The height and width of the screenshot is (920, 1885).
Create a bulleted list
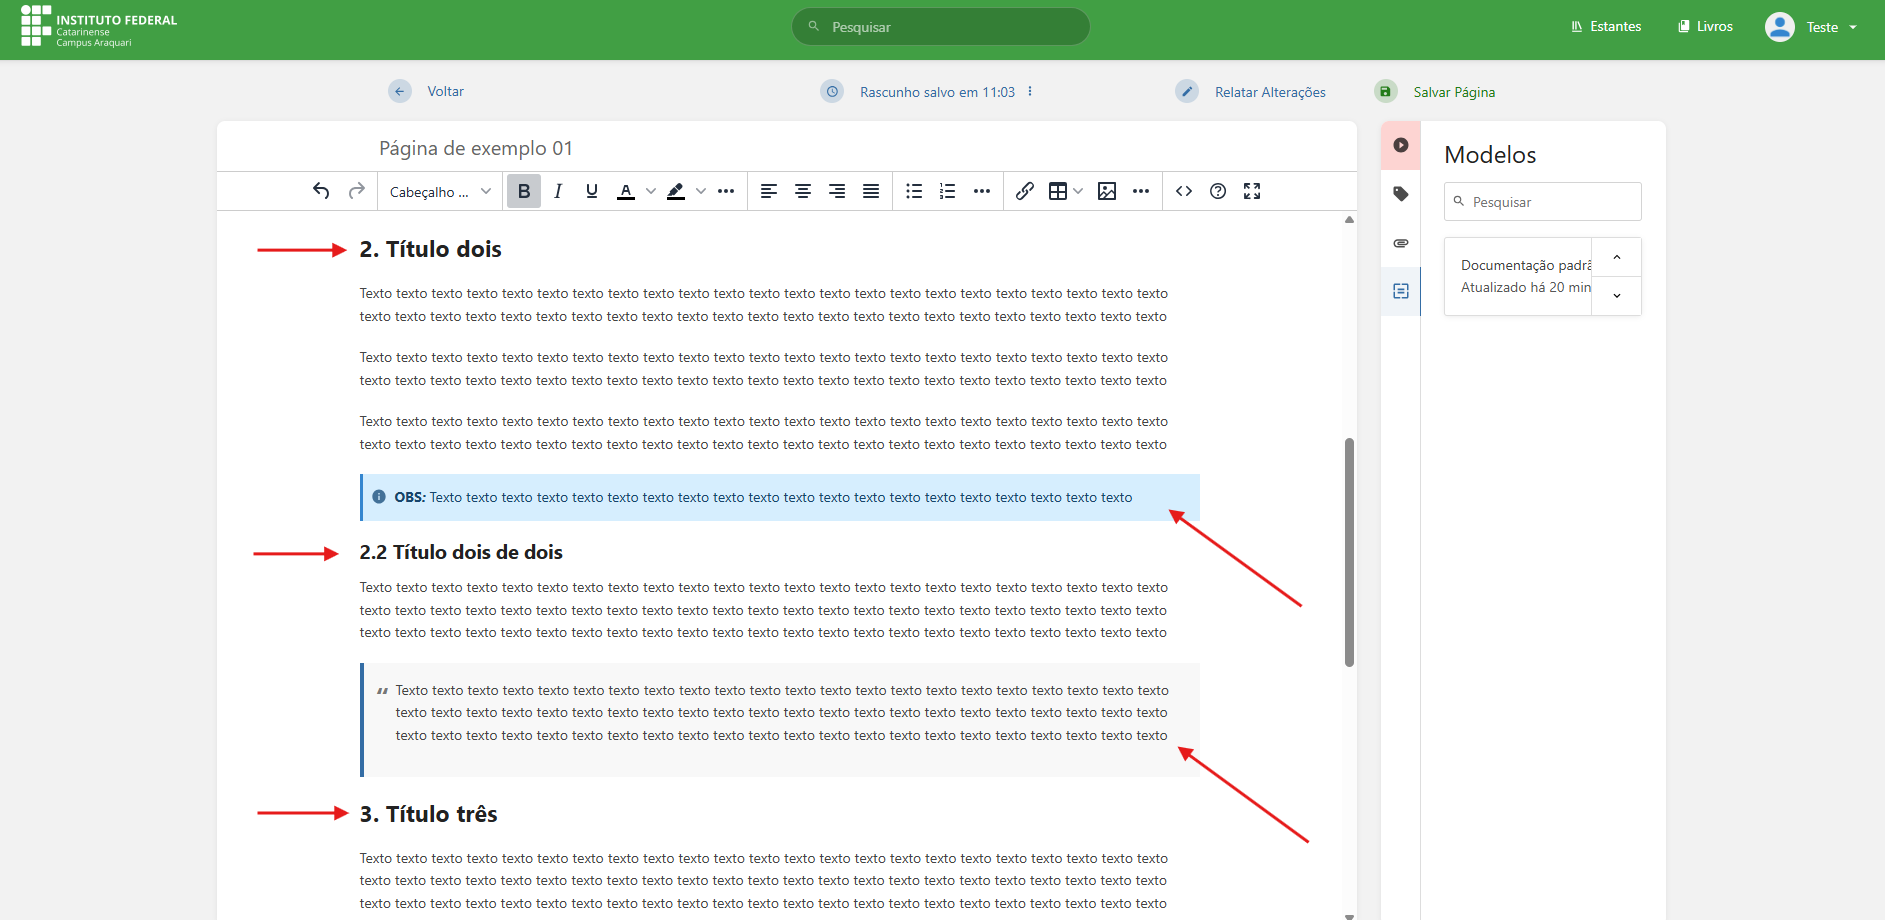913,191
